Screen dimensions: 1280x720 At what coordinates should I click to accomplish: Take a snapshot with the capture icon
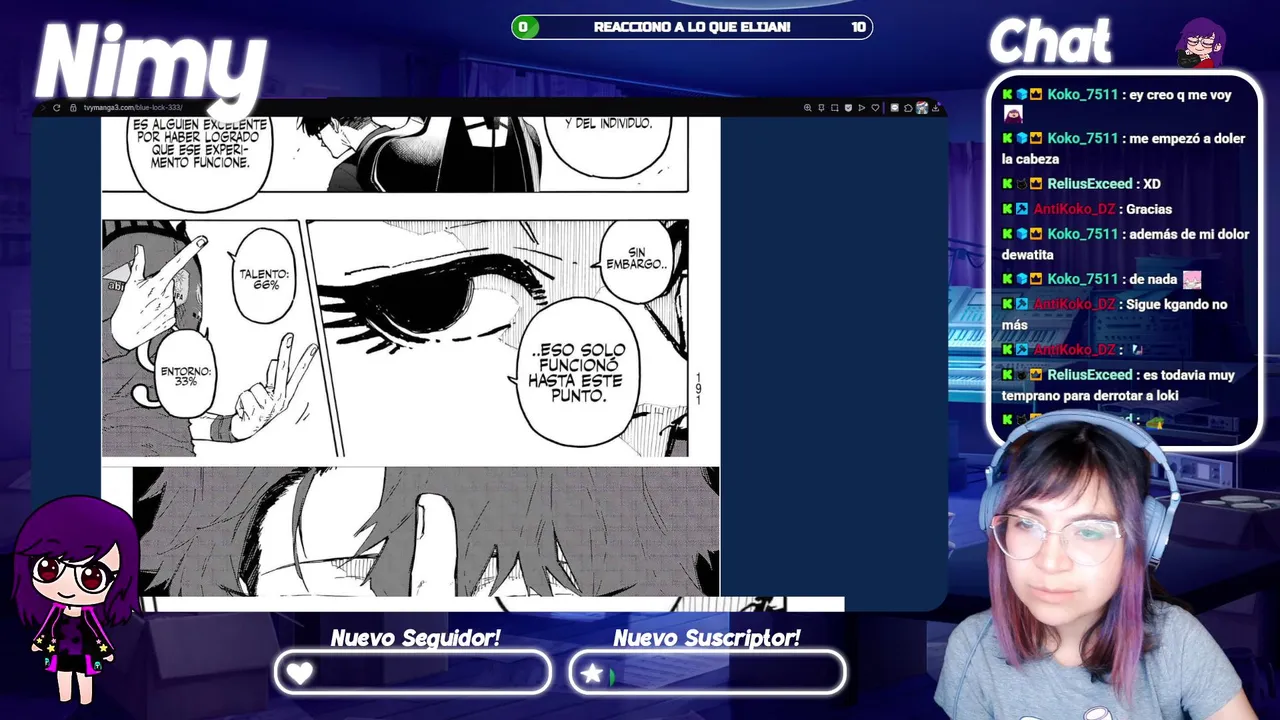(x=835, y=108)
